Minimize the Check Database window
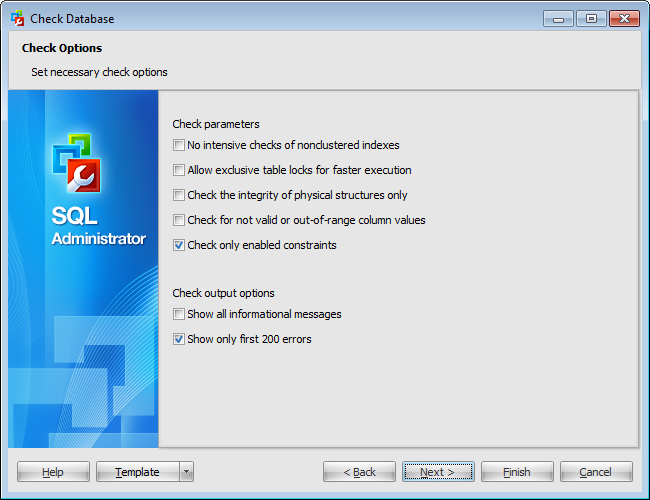This screenshot has width=650, height=500. 557,18
